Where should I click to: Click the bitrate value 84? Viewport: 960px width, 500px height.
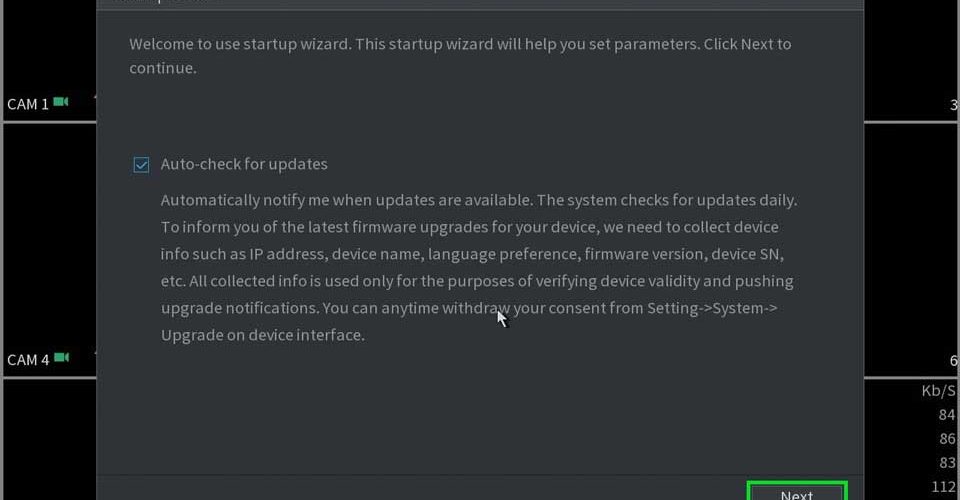pyautogui.click(x=946, y=415)
